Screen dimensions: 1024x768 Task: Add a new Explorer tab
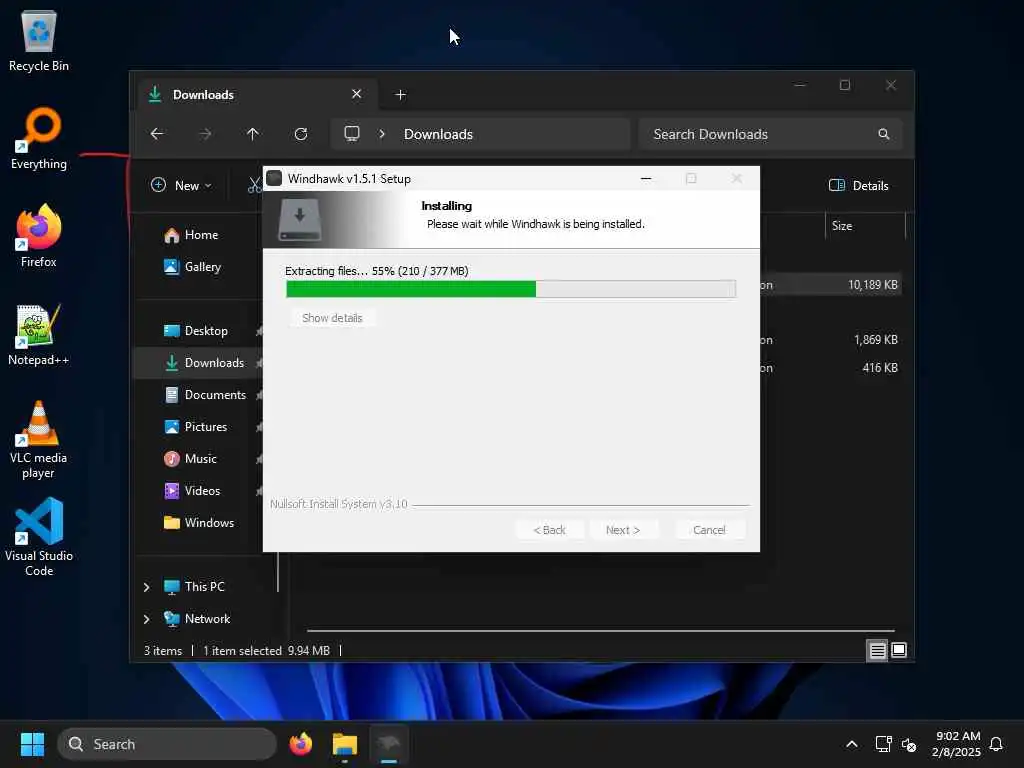(x=401, y=95)
